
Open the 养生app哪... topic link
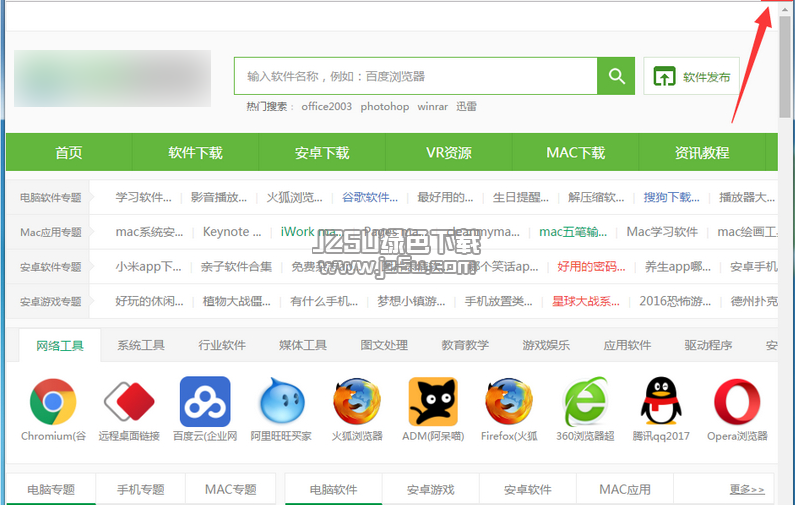[x=678, y=266]
